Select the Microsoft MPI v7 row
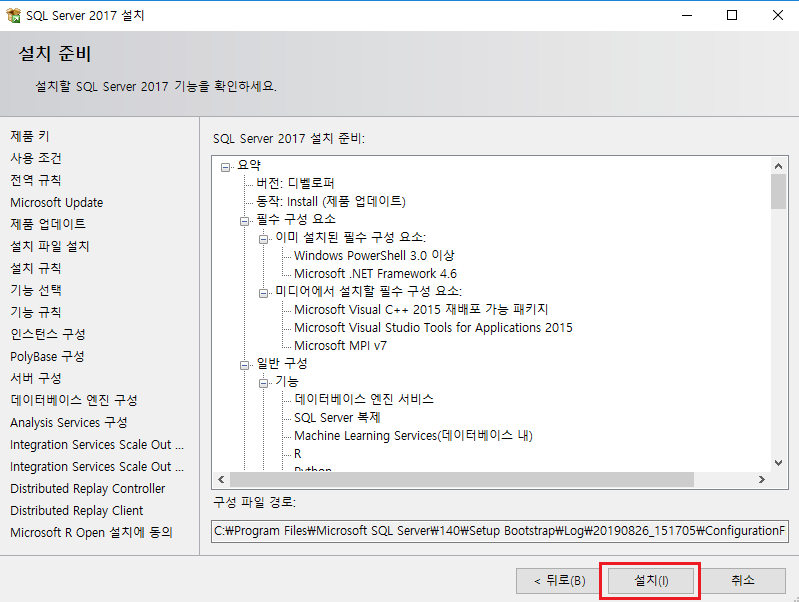Image resolution: width=799 pixels, height=602 pixels. click(x=340, y=346)
